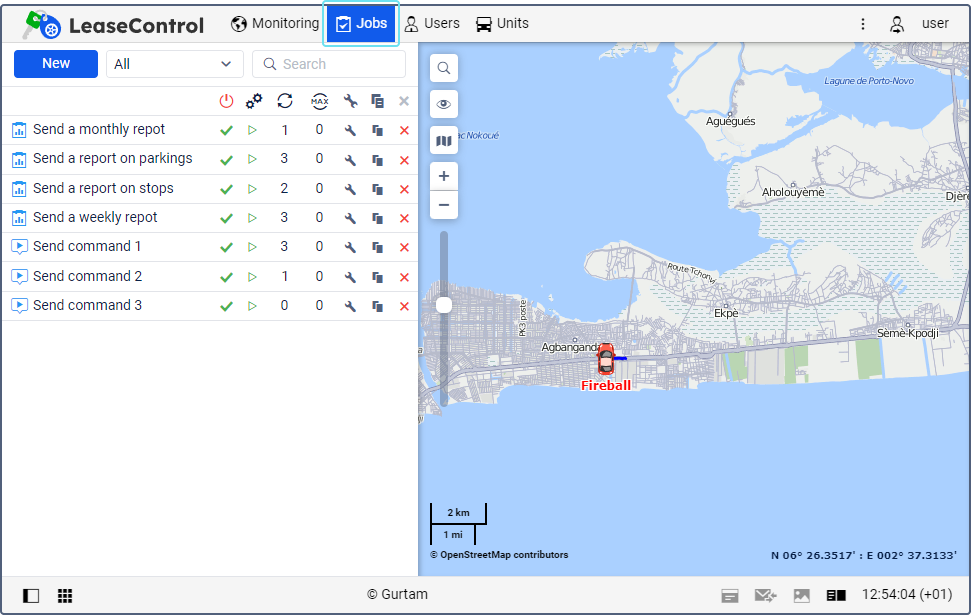Toggle map visibility eye button
The height and width of the screenshot is (615, 971).
444,104
